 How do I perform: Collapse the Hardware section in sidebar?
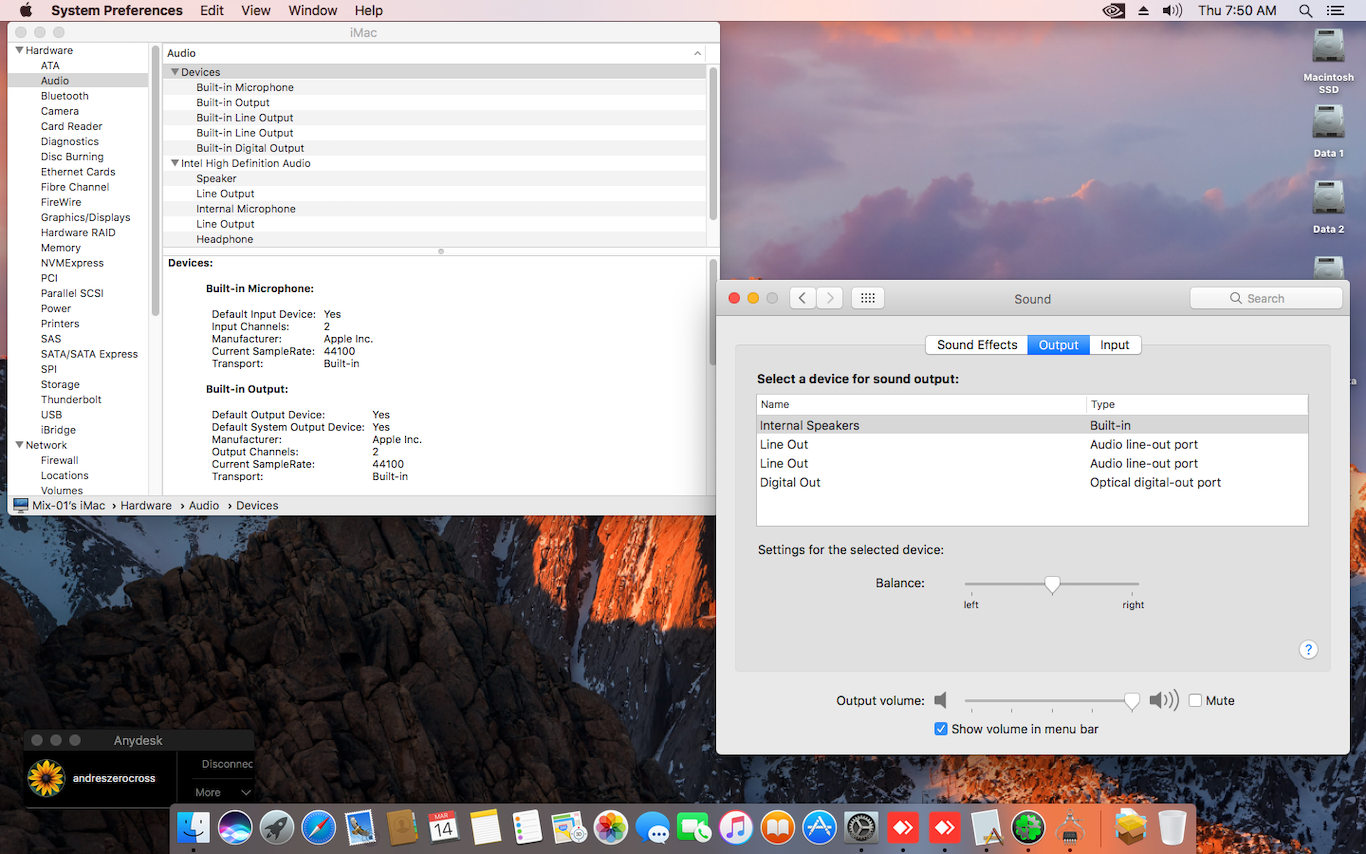click(19, 50)
